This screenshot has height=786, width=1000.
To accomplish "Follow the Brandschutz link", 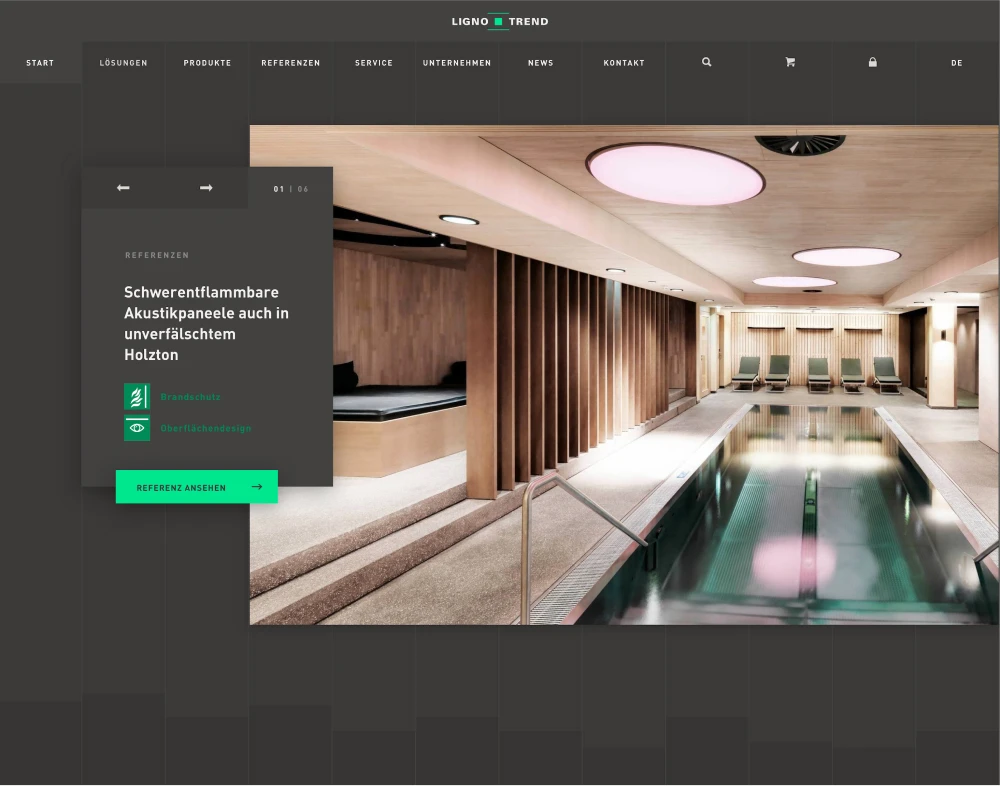I will [x=191, y=397].
